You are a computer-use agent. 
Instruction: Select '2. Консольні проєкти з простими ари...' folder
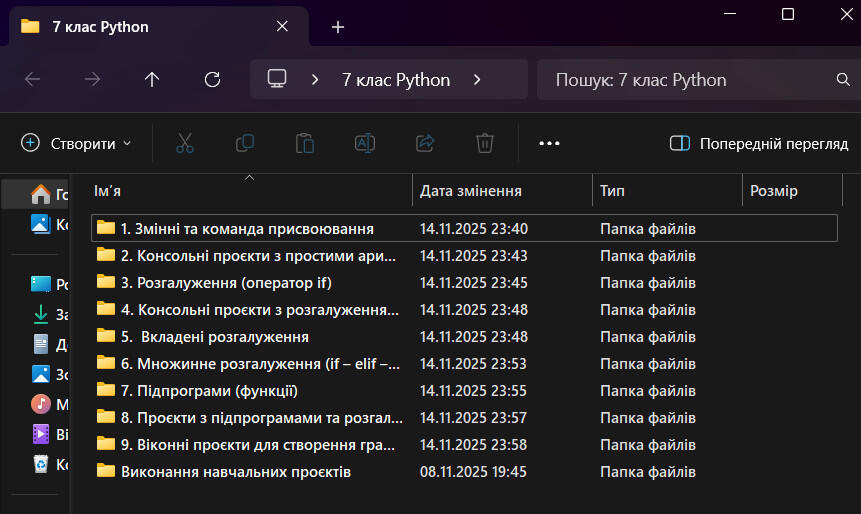coord(464,255)
